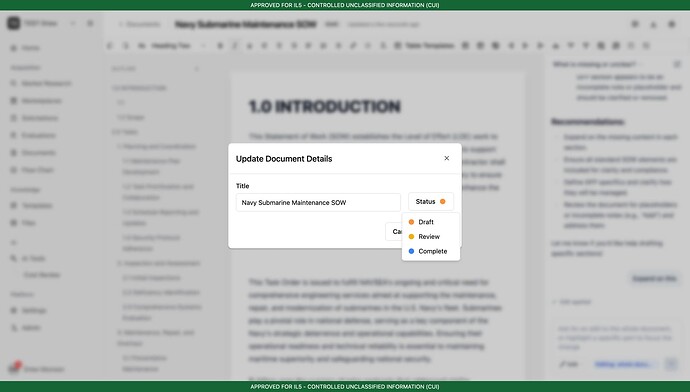Screen dimensions: 690x392
Task: Open the Heading Two style dropdown
Action: pyautogui.click(x=177, y=46)
